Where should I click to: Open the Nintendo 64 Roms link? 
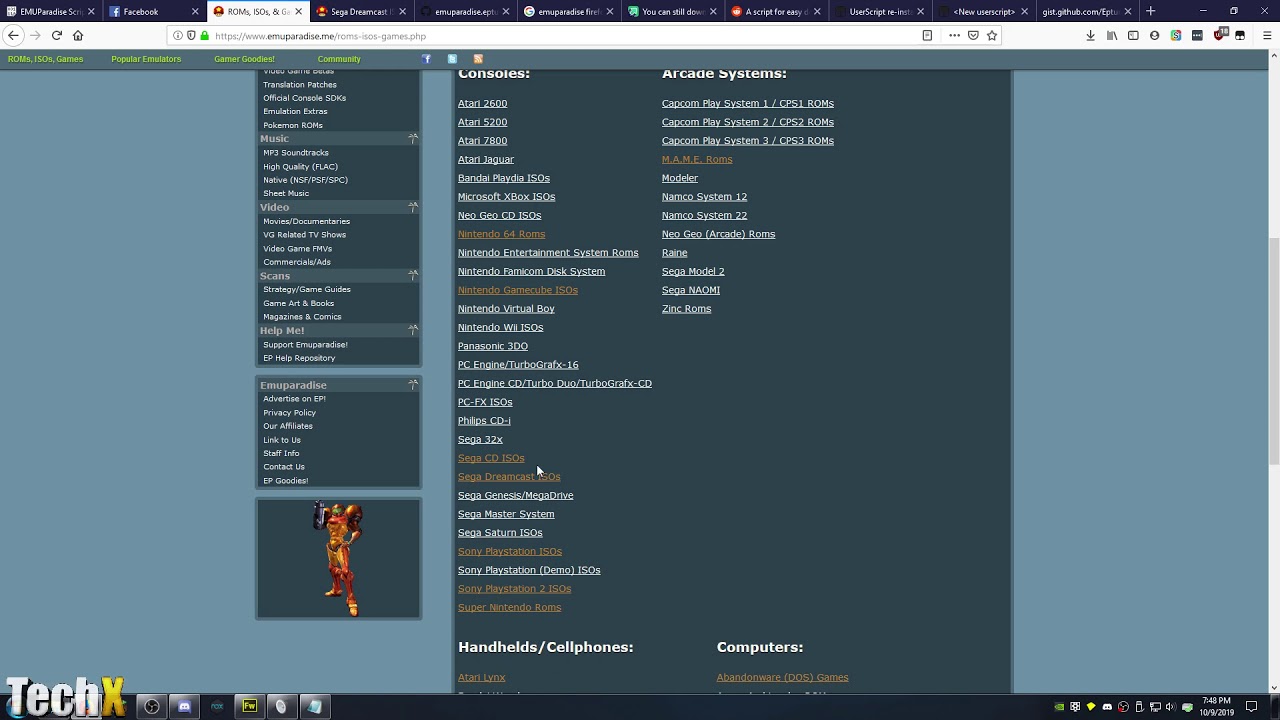tap(501, 234)
